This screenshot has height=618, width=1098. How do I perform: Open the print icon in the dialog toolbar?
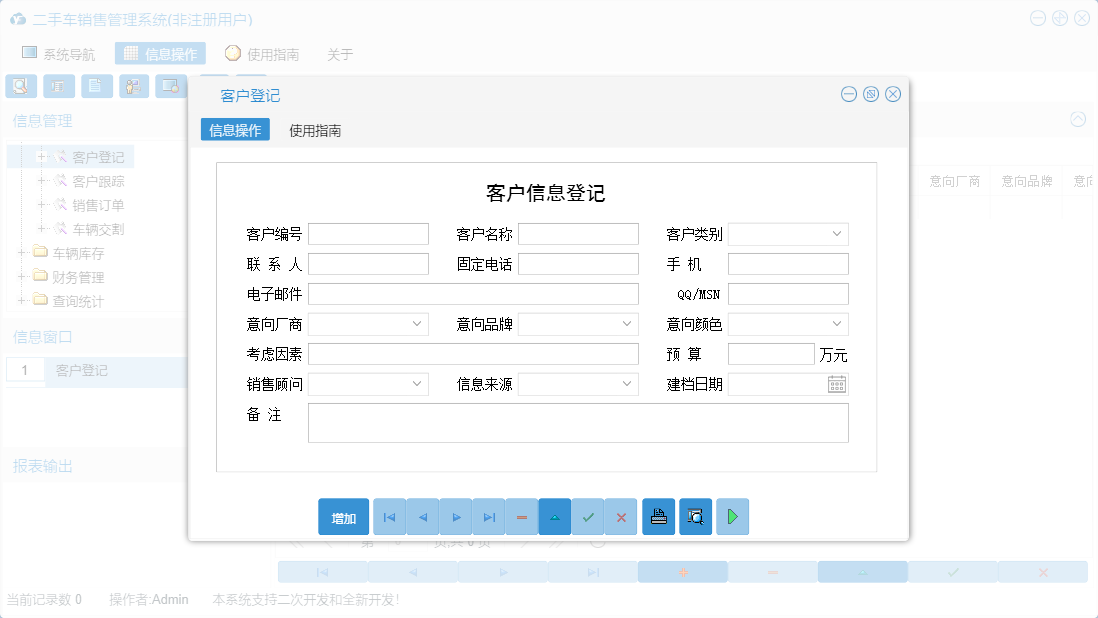(659, 517)
